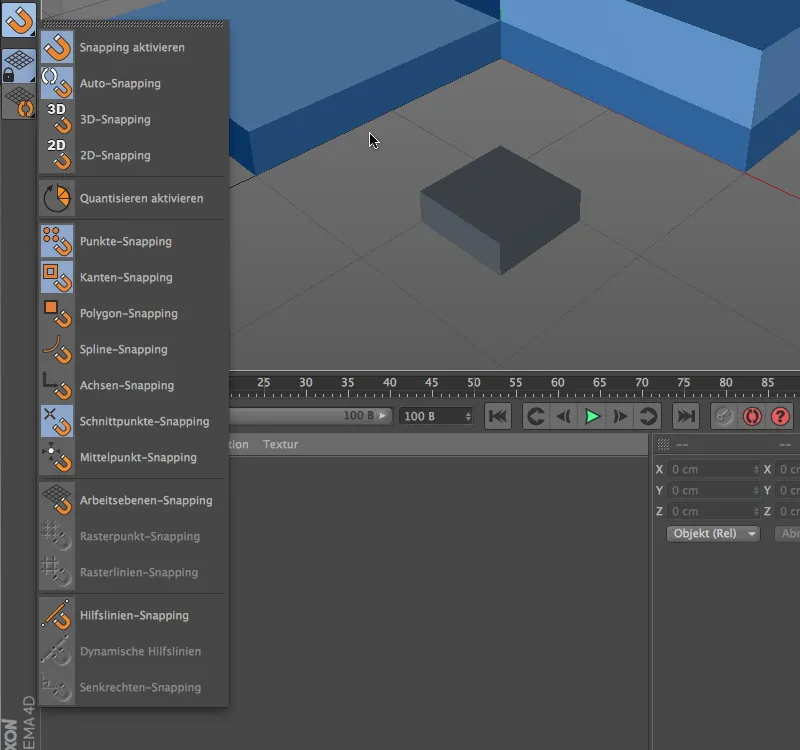The width and height of the screenshot is (800, 750).
Task: Click the coordinates panel grip icon
Action: 663,445
